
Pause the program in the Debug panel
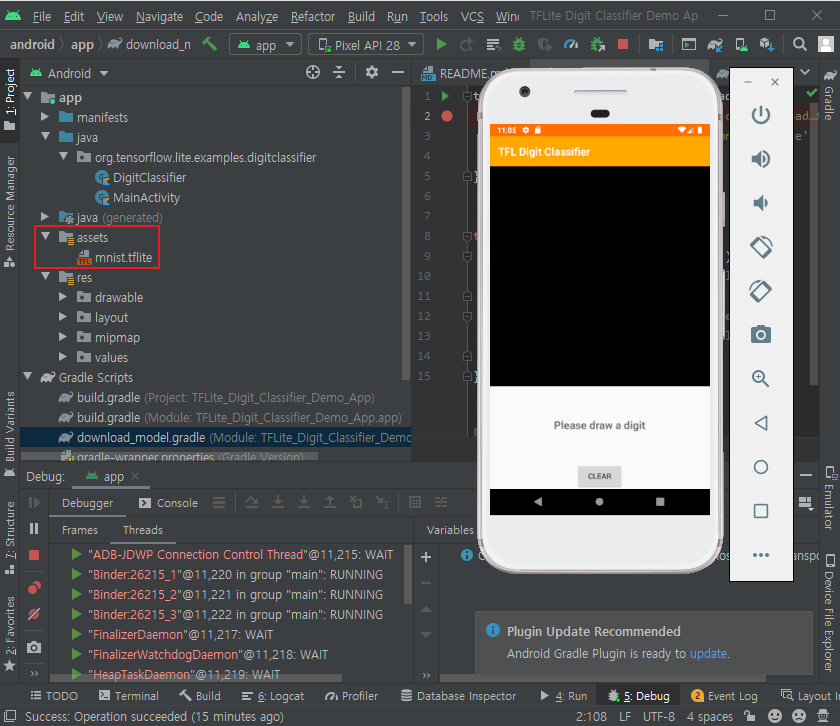34,529
